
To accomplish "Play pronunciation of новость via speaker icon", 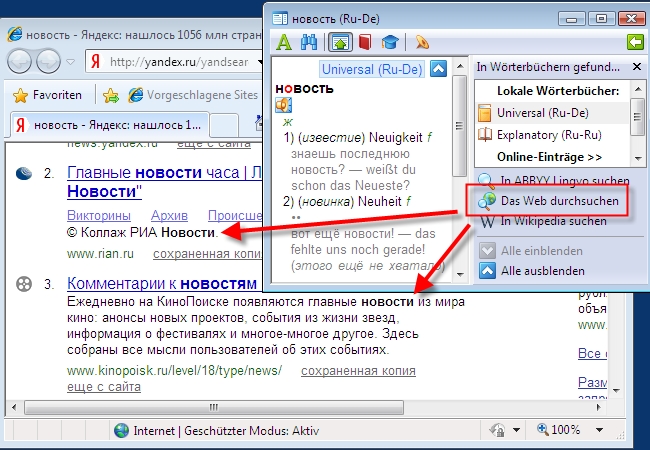I will 284,105.
